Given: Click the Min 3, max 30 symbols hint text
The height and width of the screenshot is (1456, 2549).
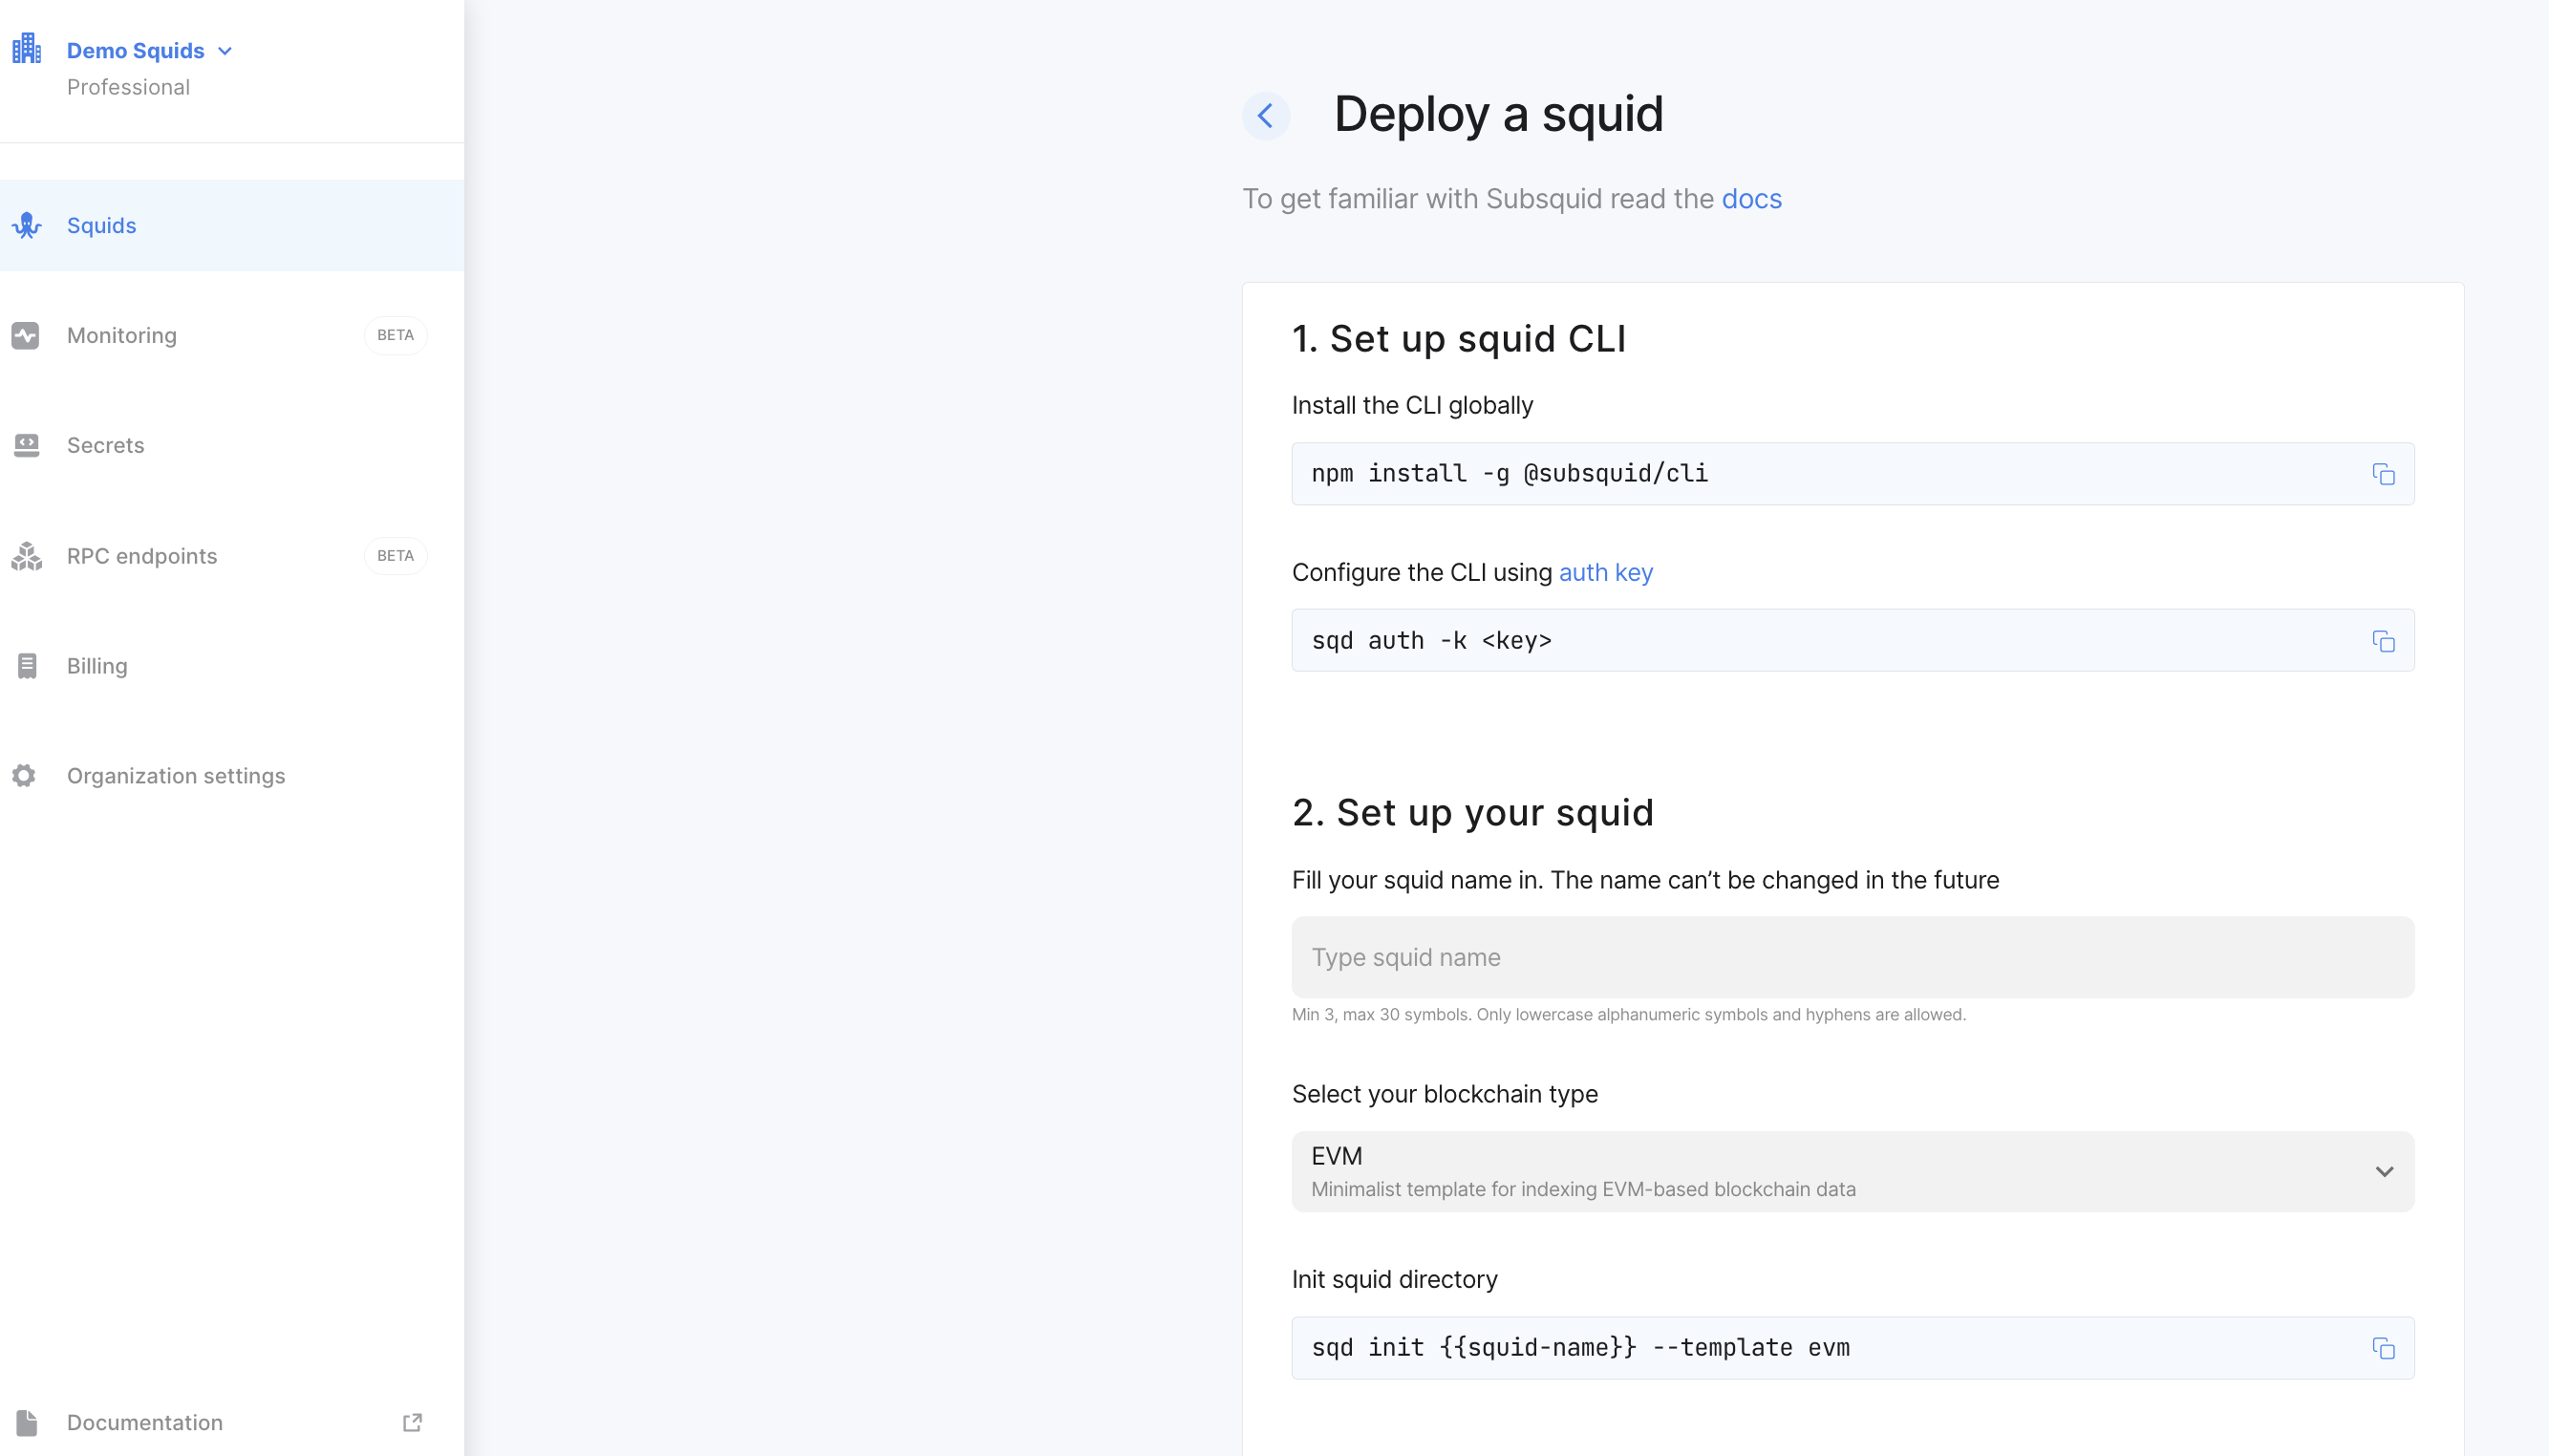Looking at the screenshot, I should [1628, 1014].
